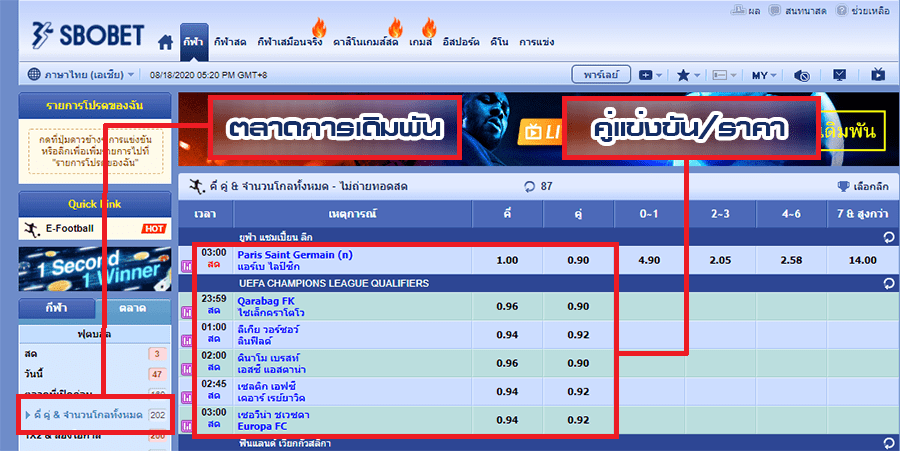
Task: Select วันนี้ football filter with count 47
Action: 95,374
